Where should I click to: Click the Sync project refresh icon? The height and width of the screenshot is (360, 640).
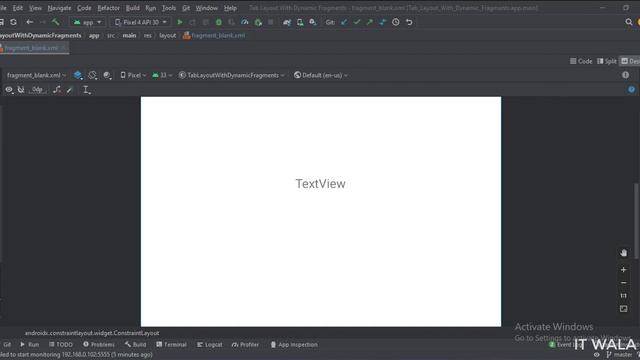coord(13,22)
